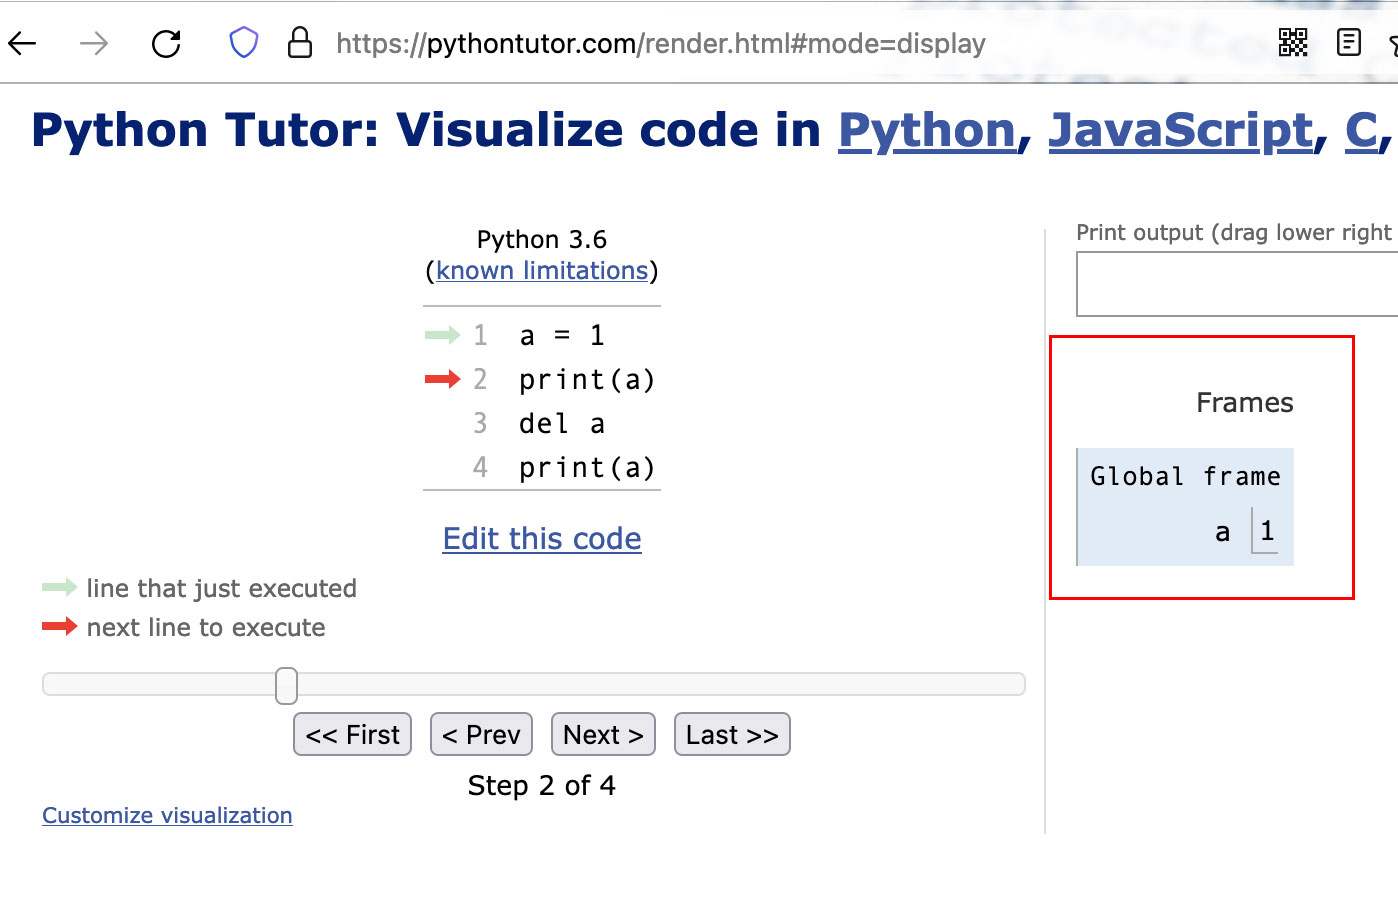Click the red legend arrow icon
1398x918 pixels.
coord(60,626)
